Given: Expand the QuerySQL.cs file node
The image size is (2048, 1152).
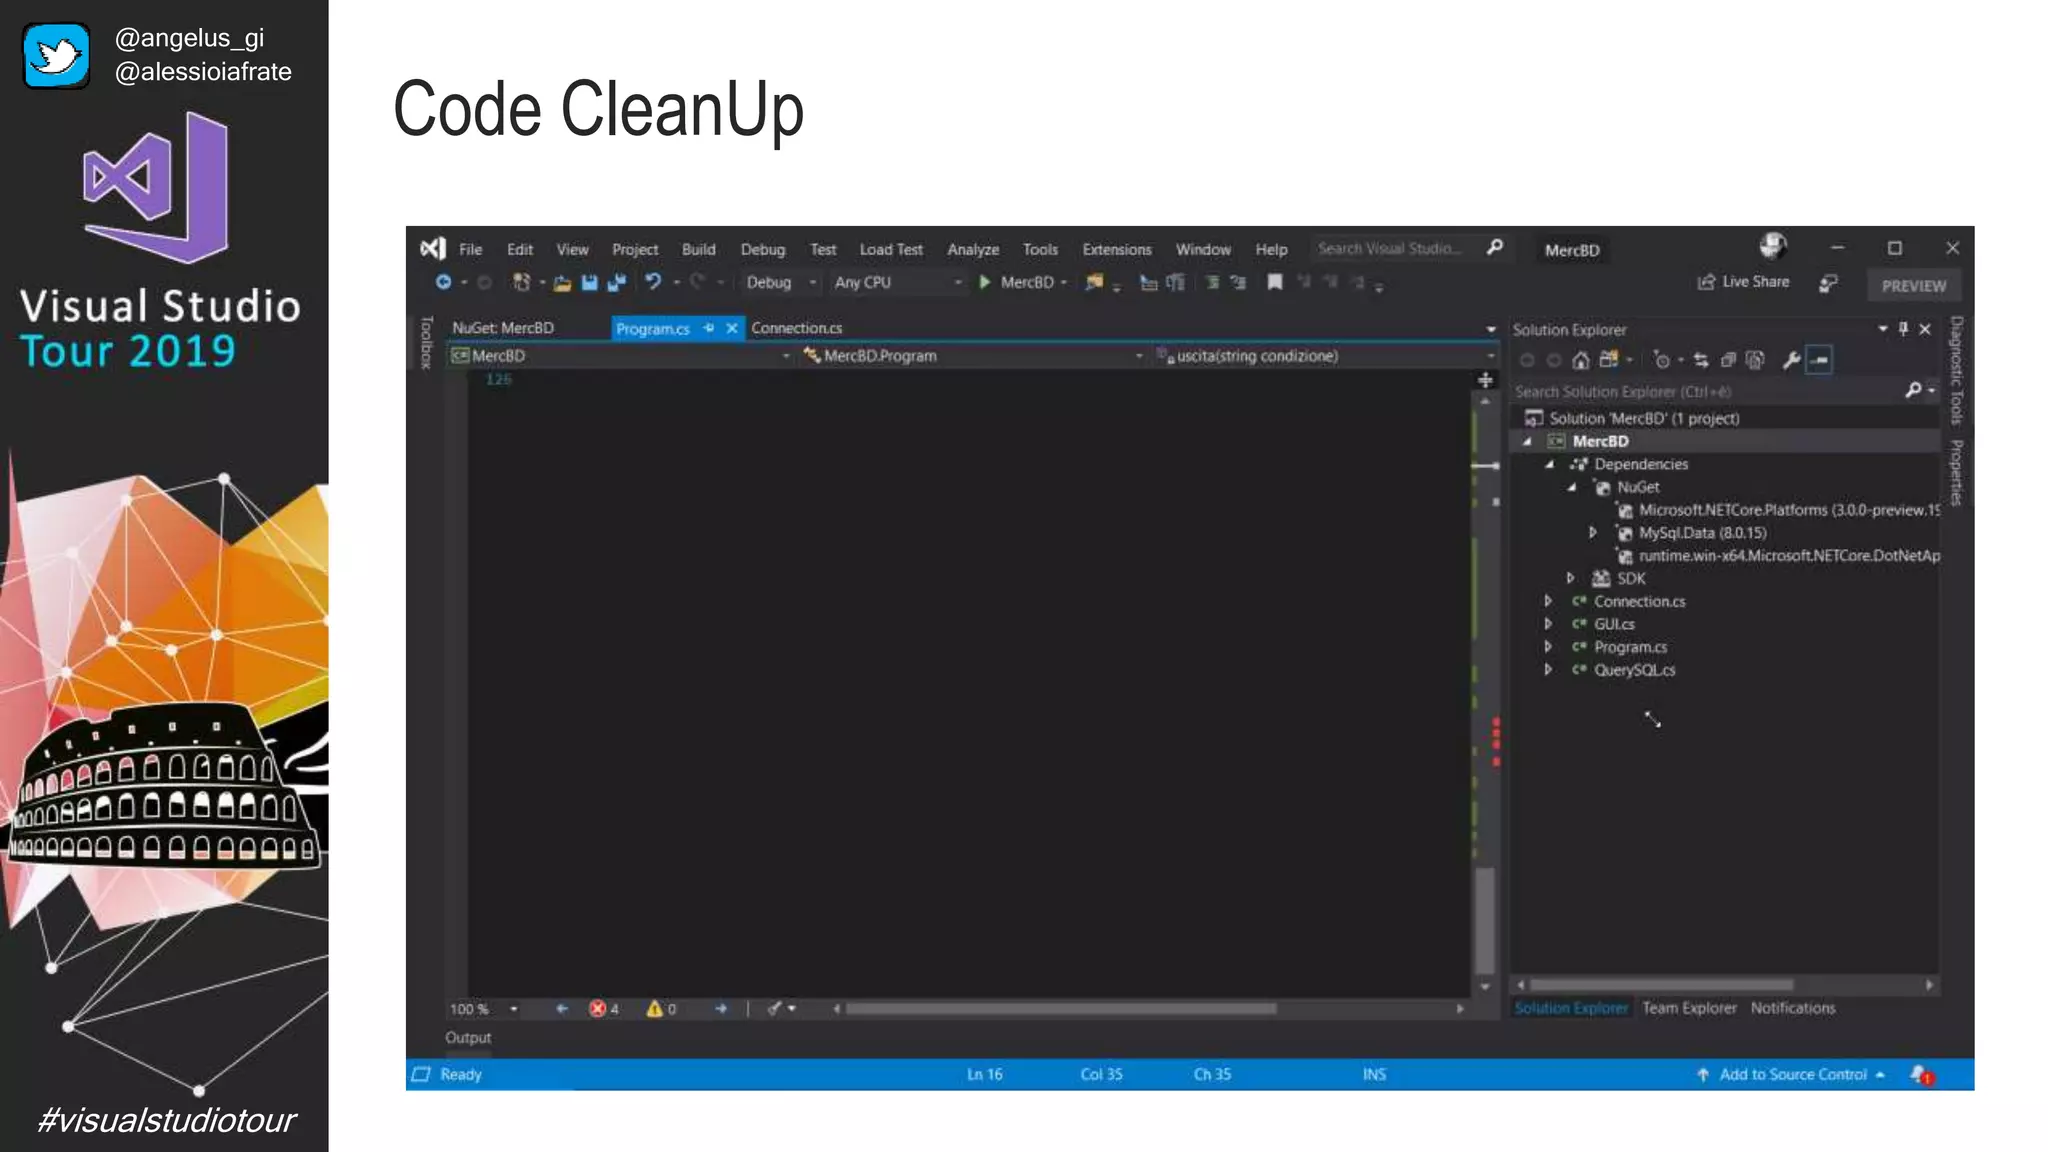Looking at the screenshot, I should pyautogui.click(x=1548, y=670).
